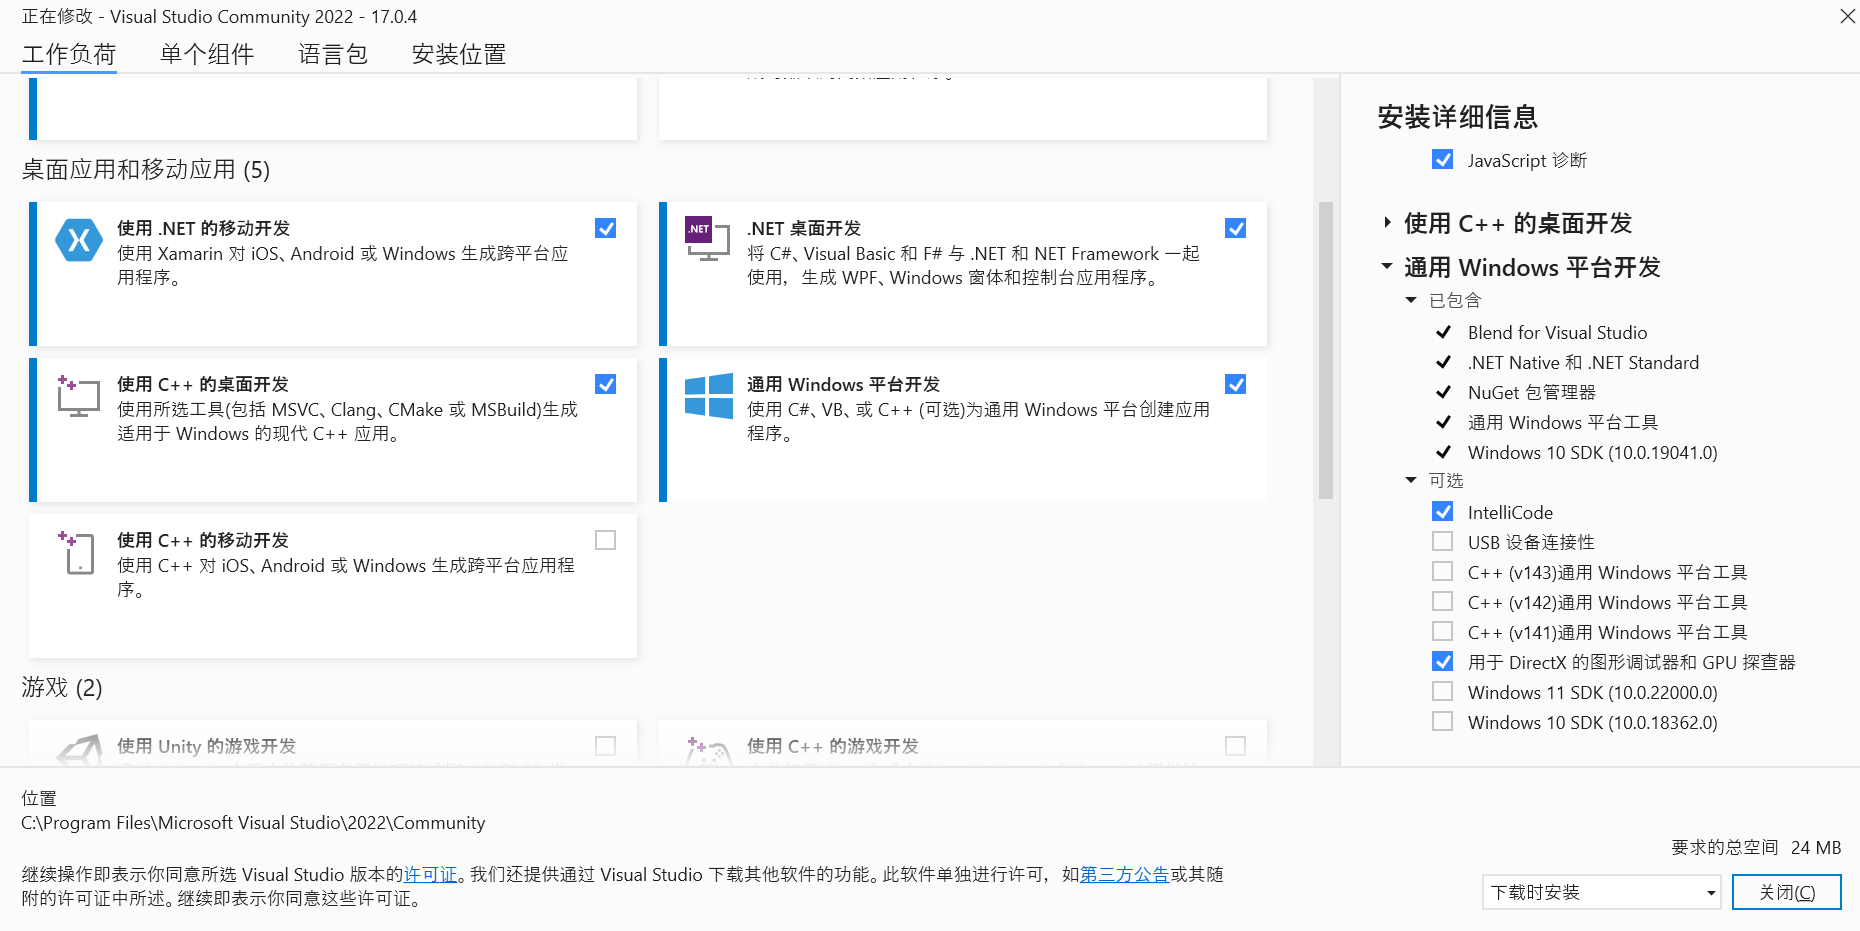
Task: Click the 要求的总空间 24 MB text
Action: coord(1756,848)
